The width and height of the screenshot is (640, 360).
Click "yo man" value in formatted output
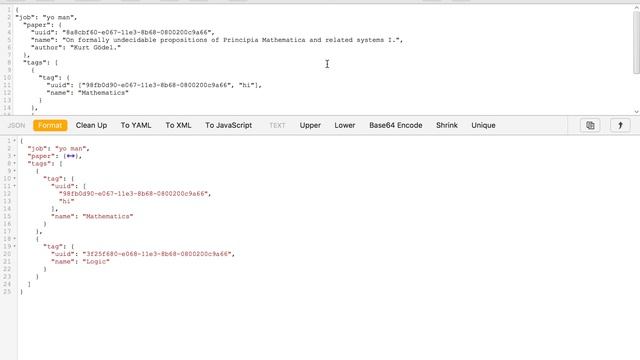coord(71,149)
